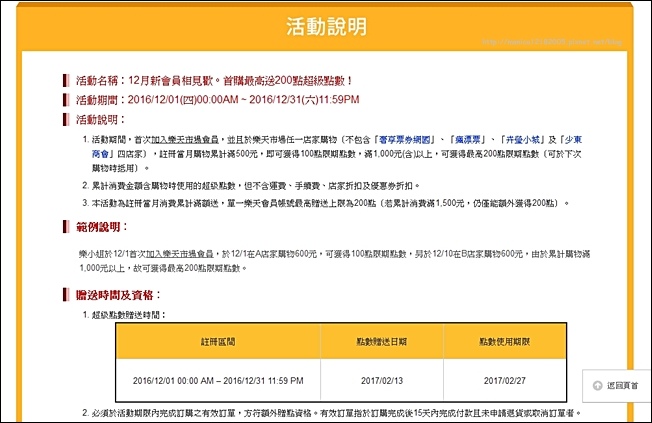Open the 瘋漂票 store link
The image size is (652, 423).
coord(467,140)
